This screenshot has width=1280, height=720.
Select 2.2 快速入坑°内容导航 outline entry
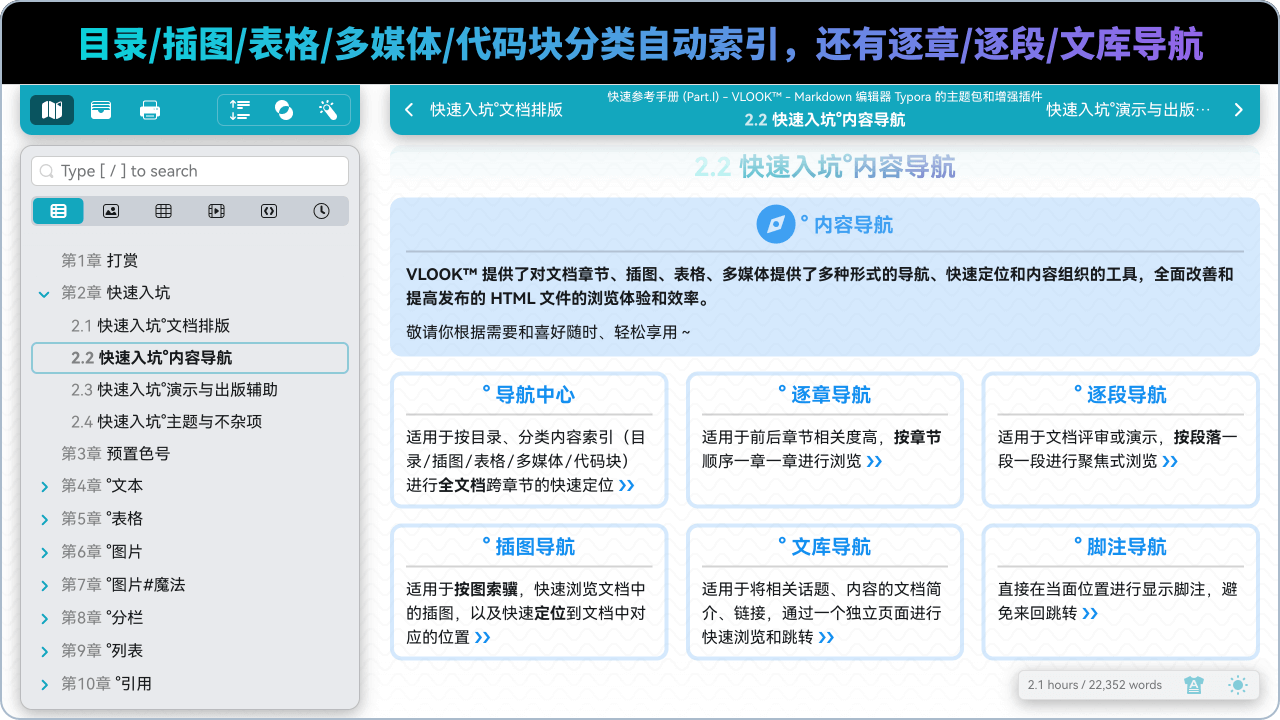point(190,358)
